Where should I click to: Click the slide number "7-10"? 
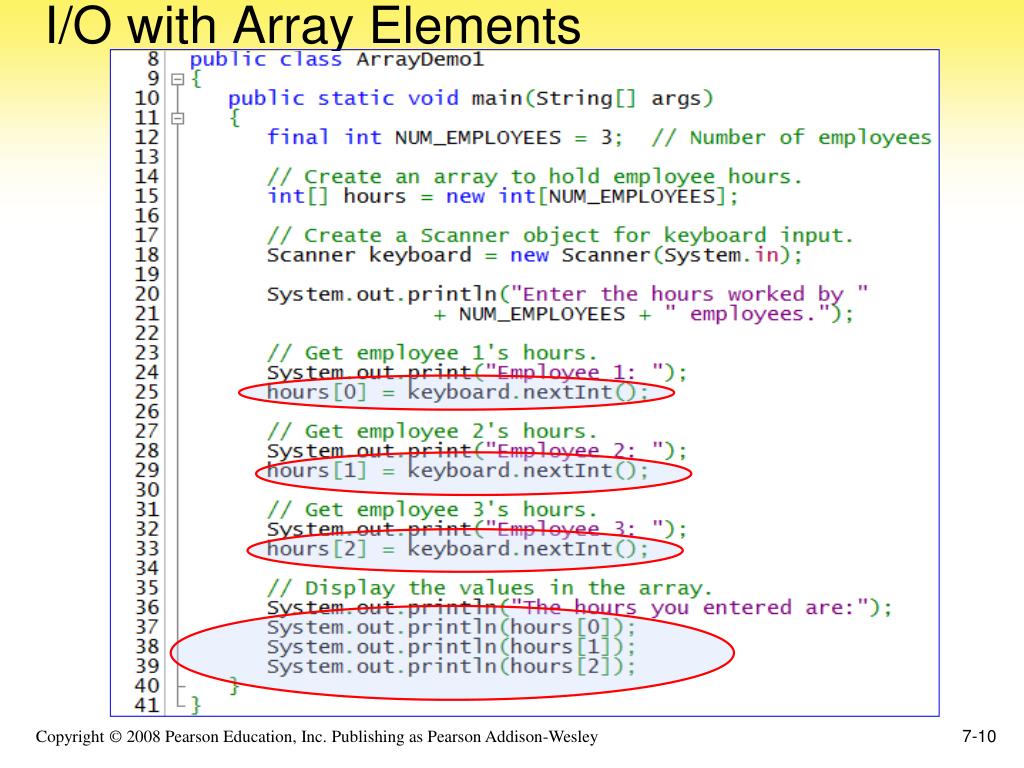pyautogui.click(x=979, y=737)
